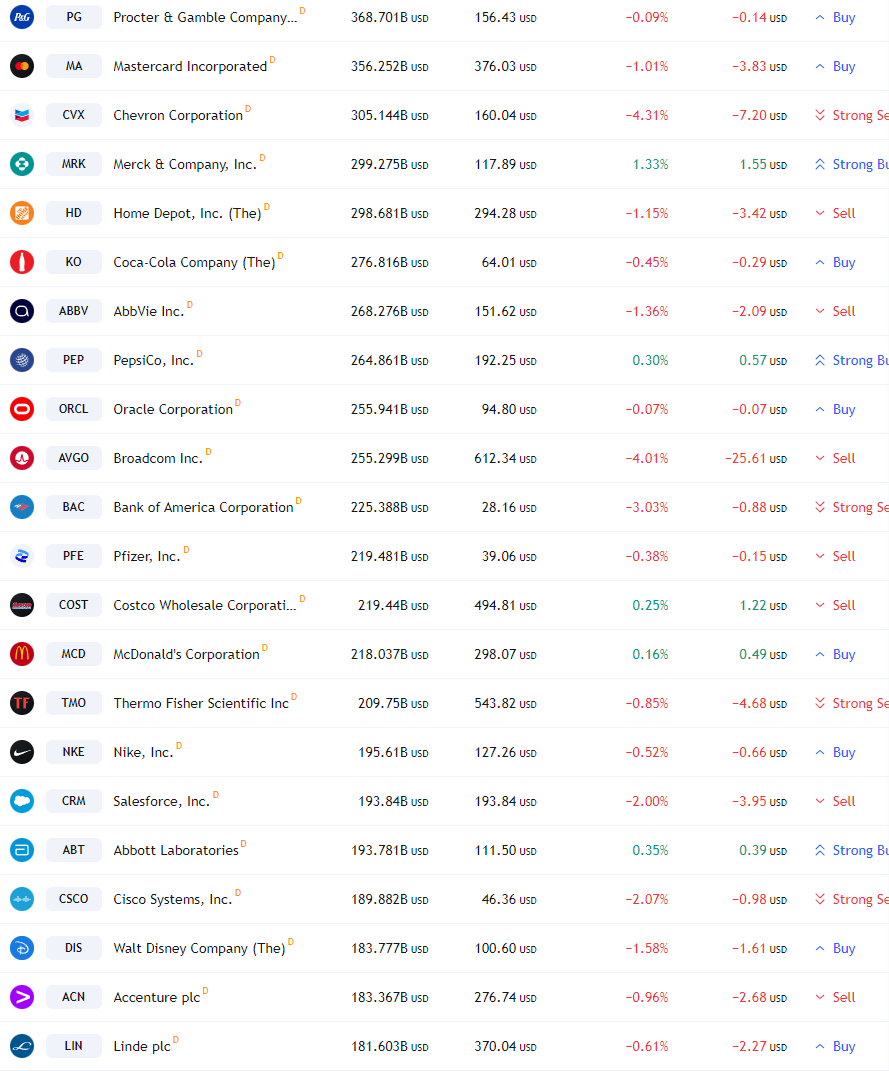Open the CVX ticker symbol
889x1071 pixels.
(74, 115)
